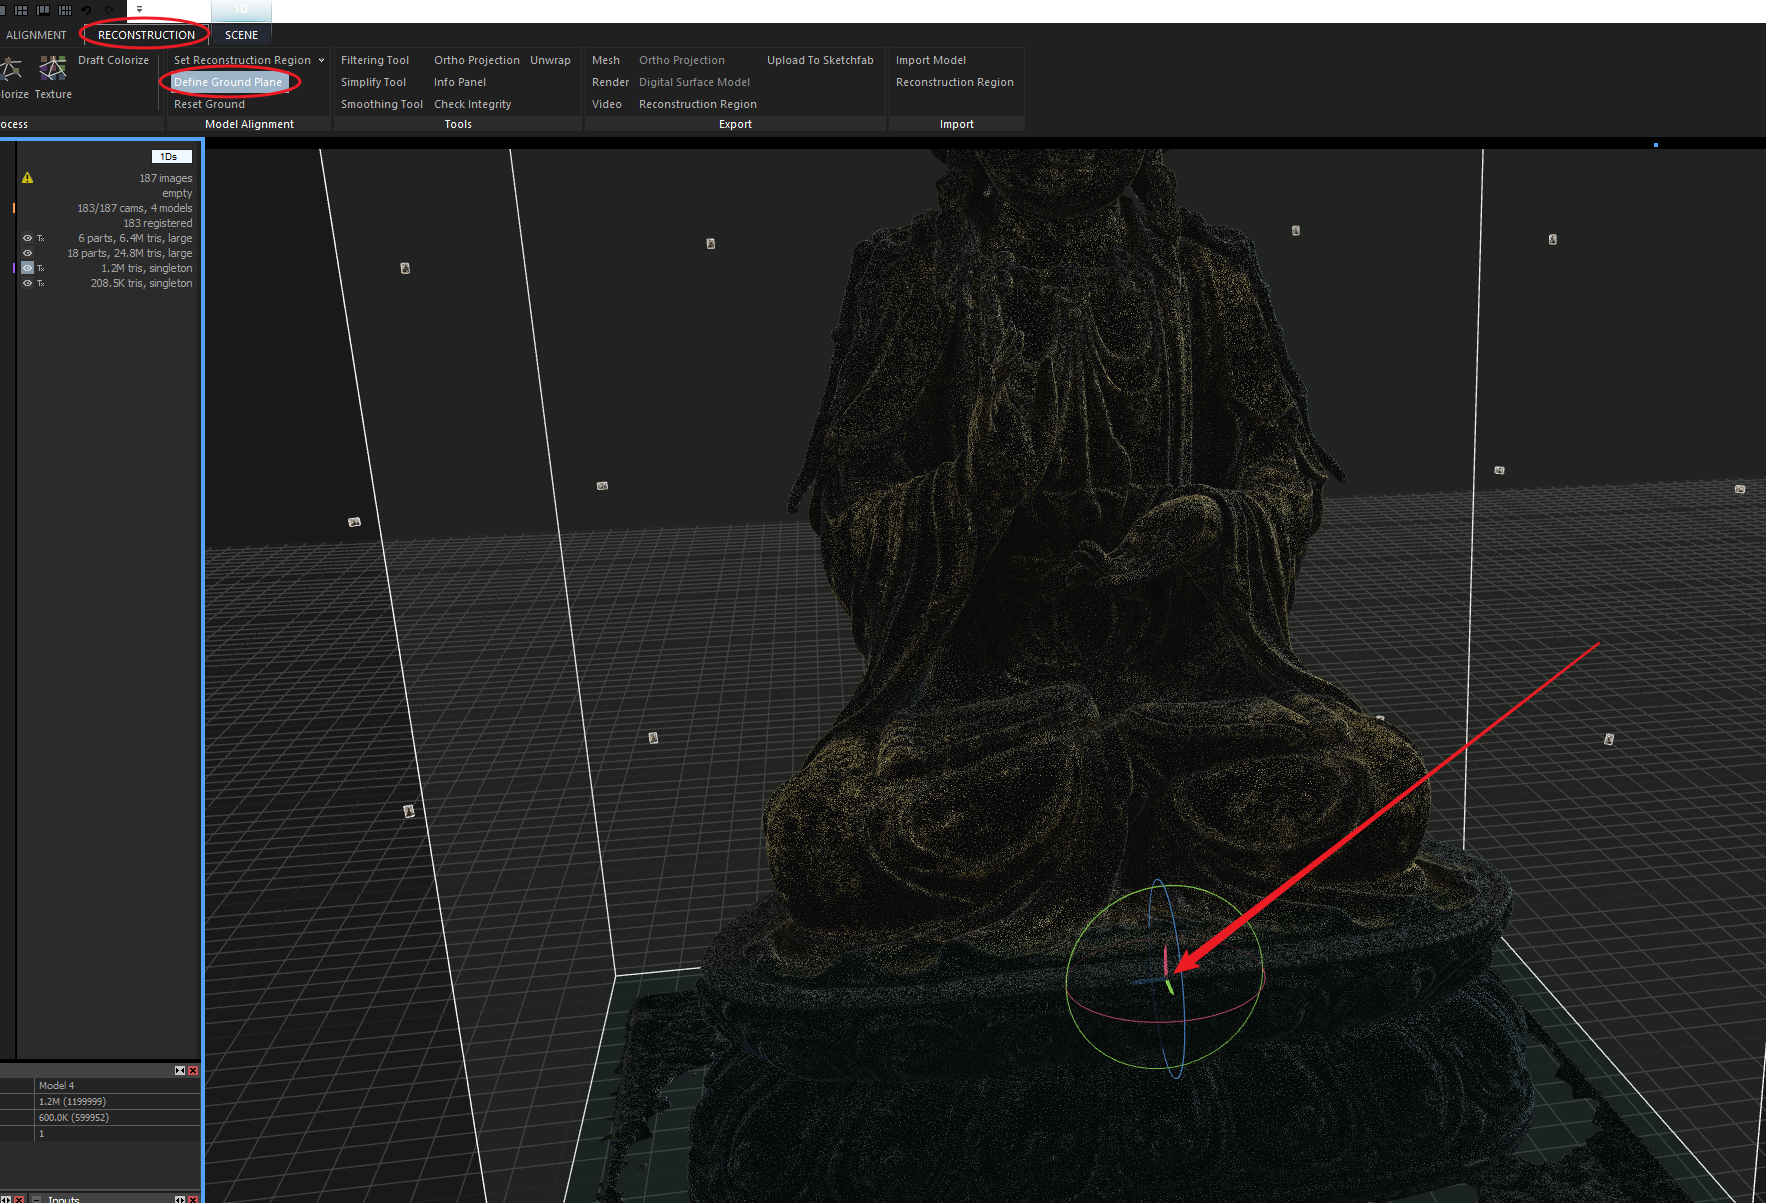Select the four-column layout icon
Viewport: 1766px width, 1203px height.
(65, 10)
